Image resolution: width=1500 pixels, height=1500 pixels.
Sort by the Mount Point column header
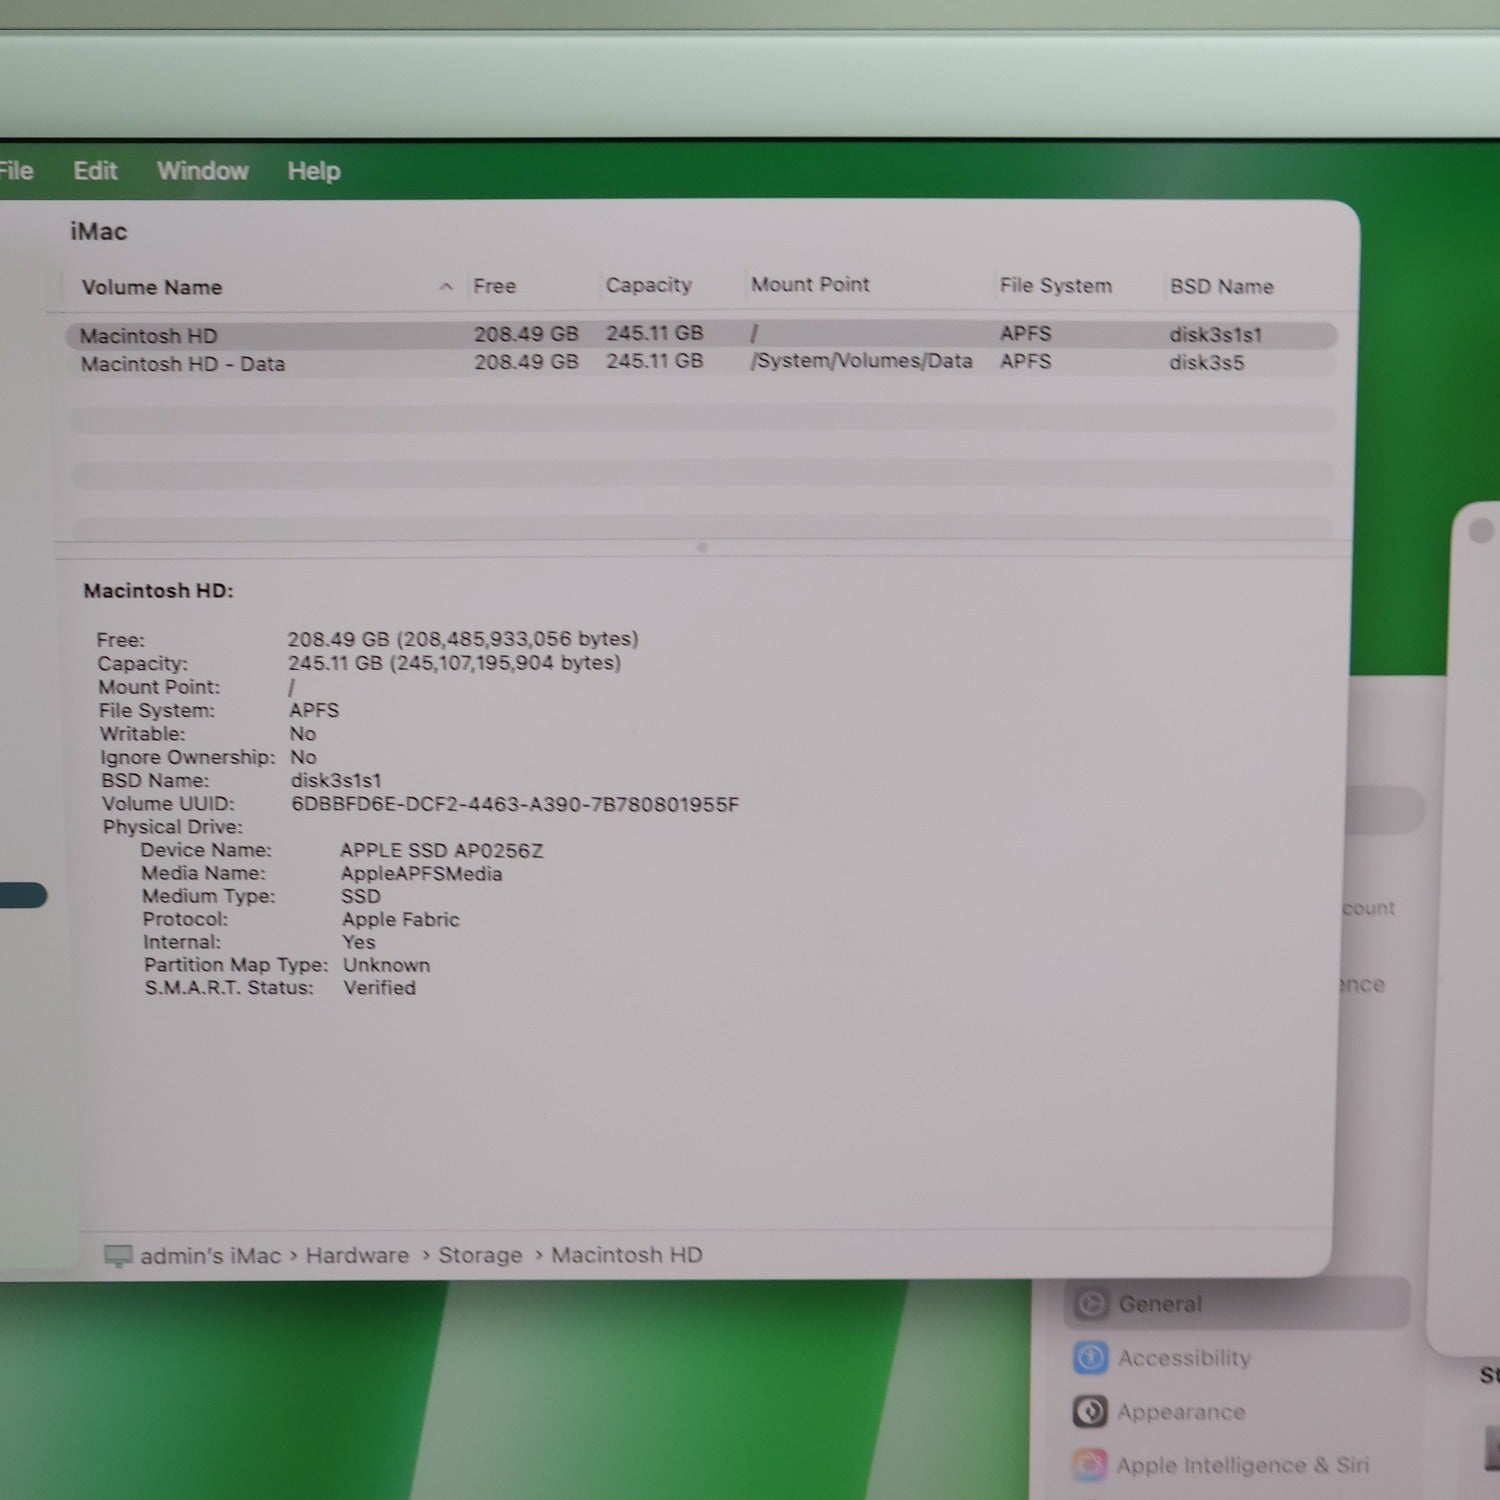click(x=810, y=285)
